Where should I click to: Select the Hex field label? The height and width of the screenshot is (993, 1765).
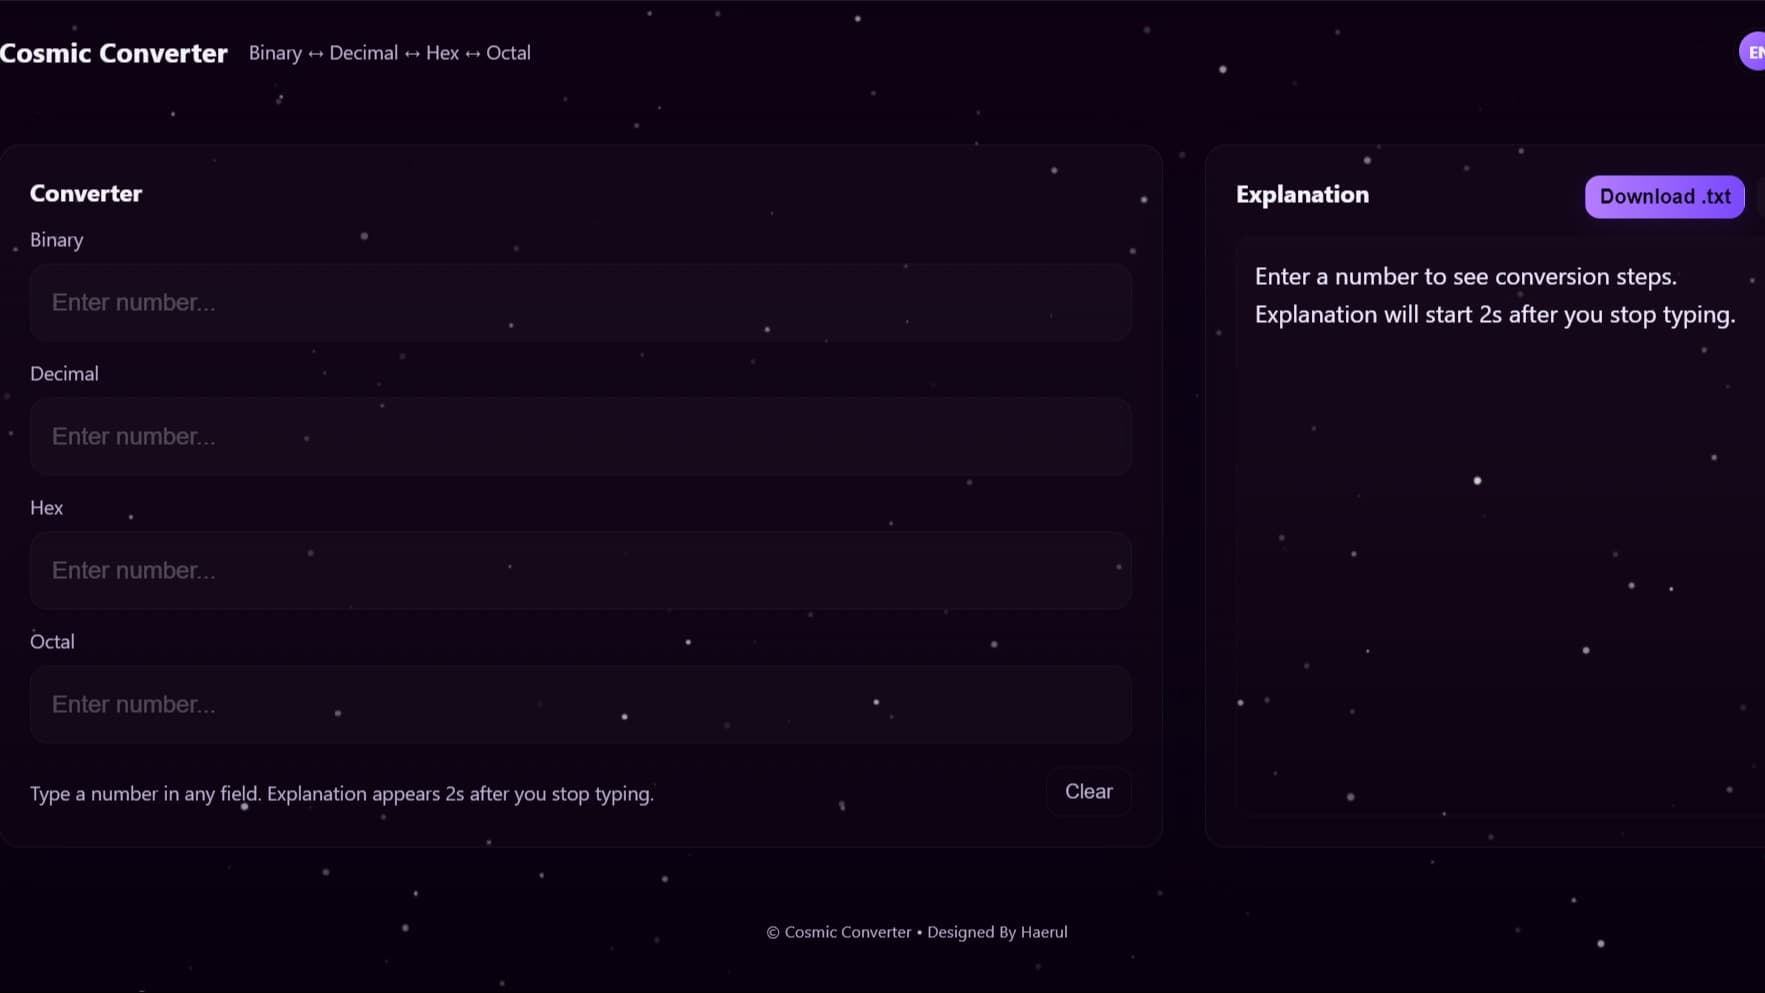pos(46,507)
